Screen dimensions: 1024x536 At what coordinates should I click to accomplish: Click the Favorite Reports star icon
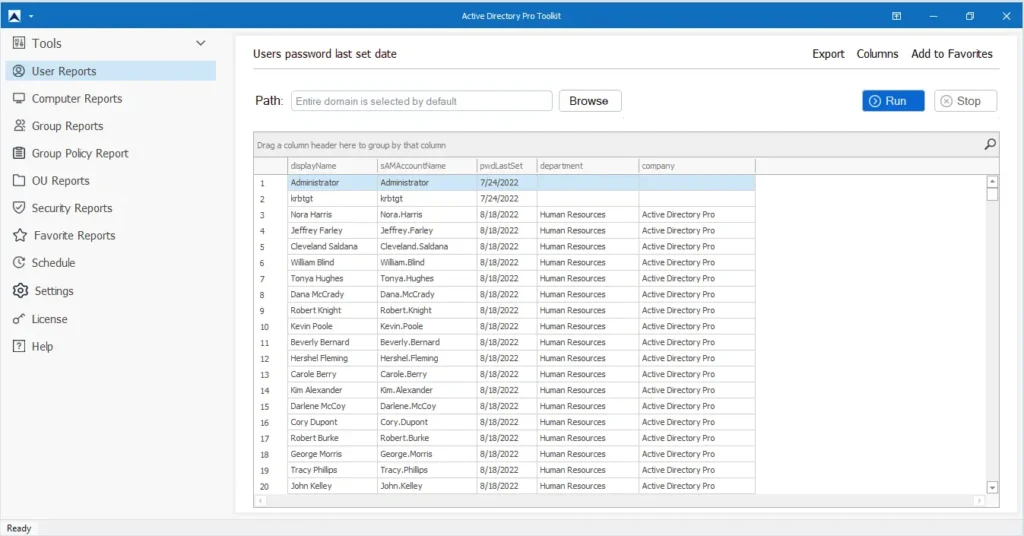20,235
